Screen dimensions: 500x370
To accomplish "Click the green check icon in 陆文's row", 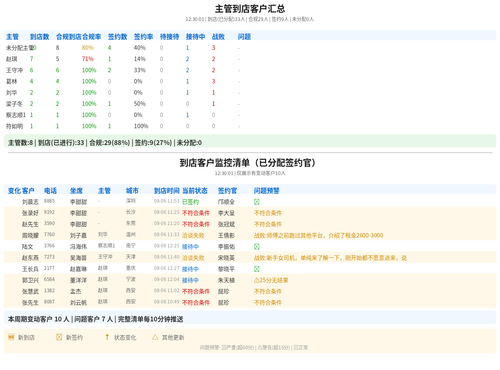I will coord(256,246).
